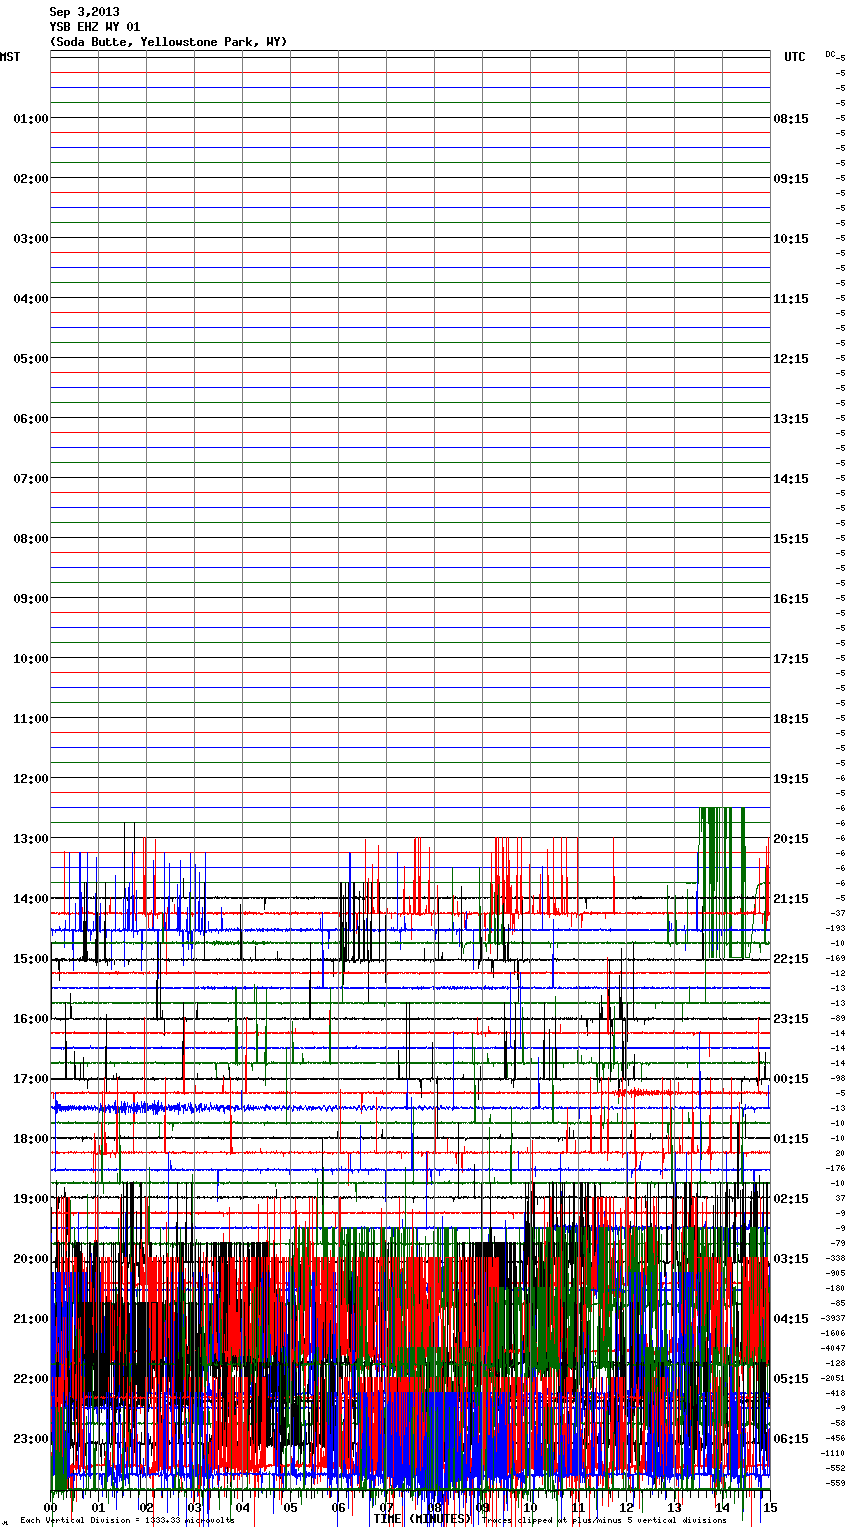Click the date text "Sep 3,2013"

[x=84, y=12]
